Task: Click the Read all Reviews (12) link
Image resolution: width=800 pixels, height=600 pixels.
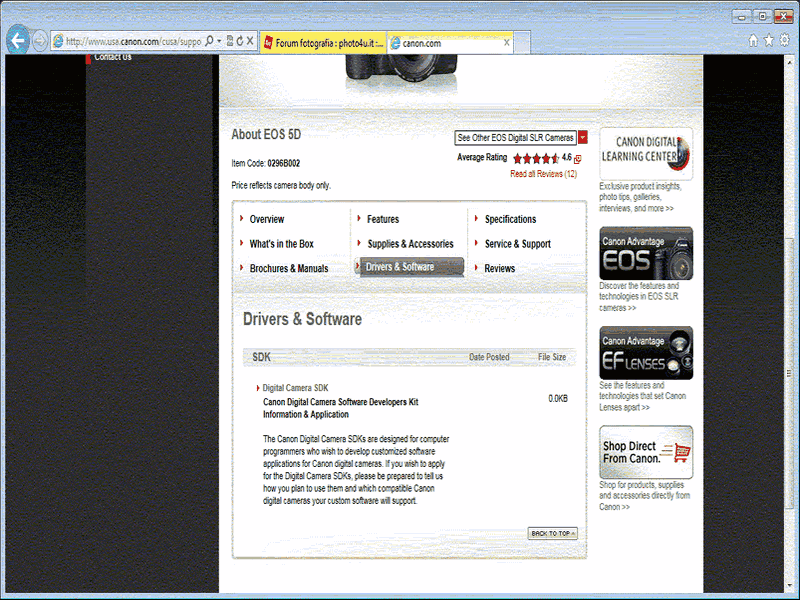Action: (x=543, y=174)
